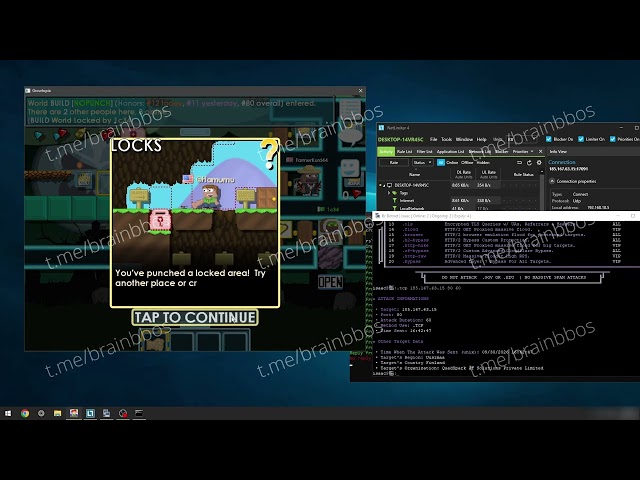This screenshot has width=640, height=480.
Task: Open the tab overflow dropdown arrow
Action: pos(532,151)
